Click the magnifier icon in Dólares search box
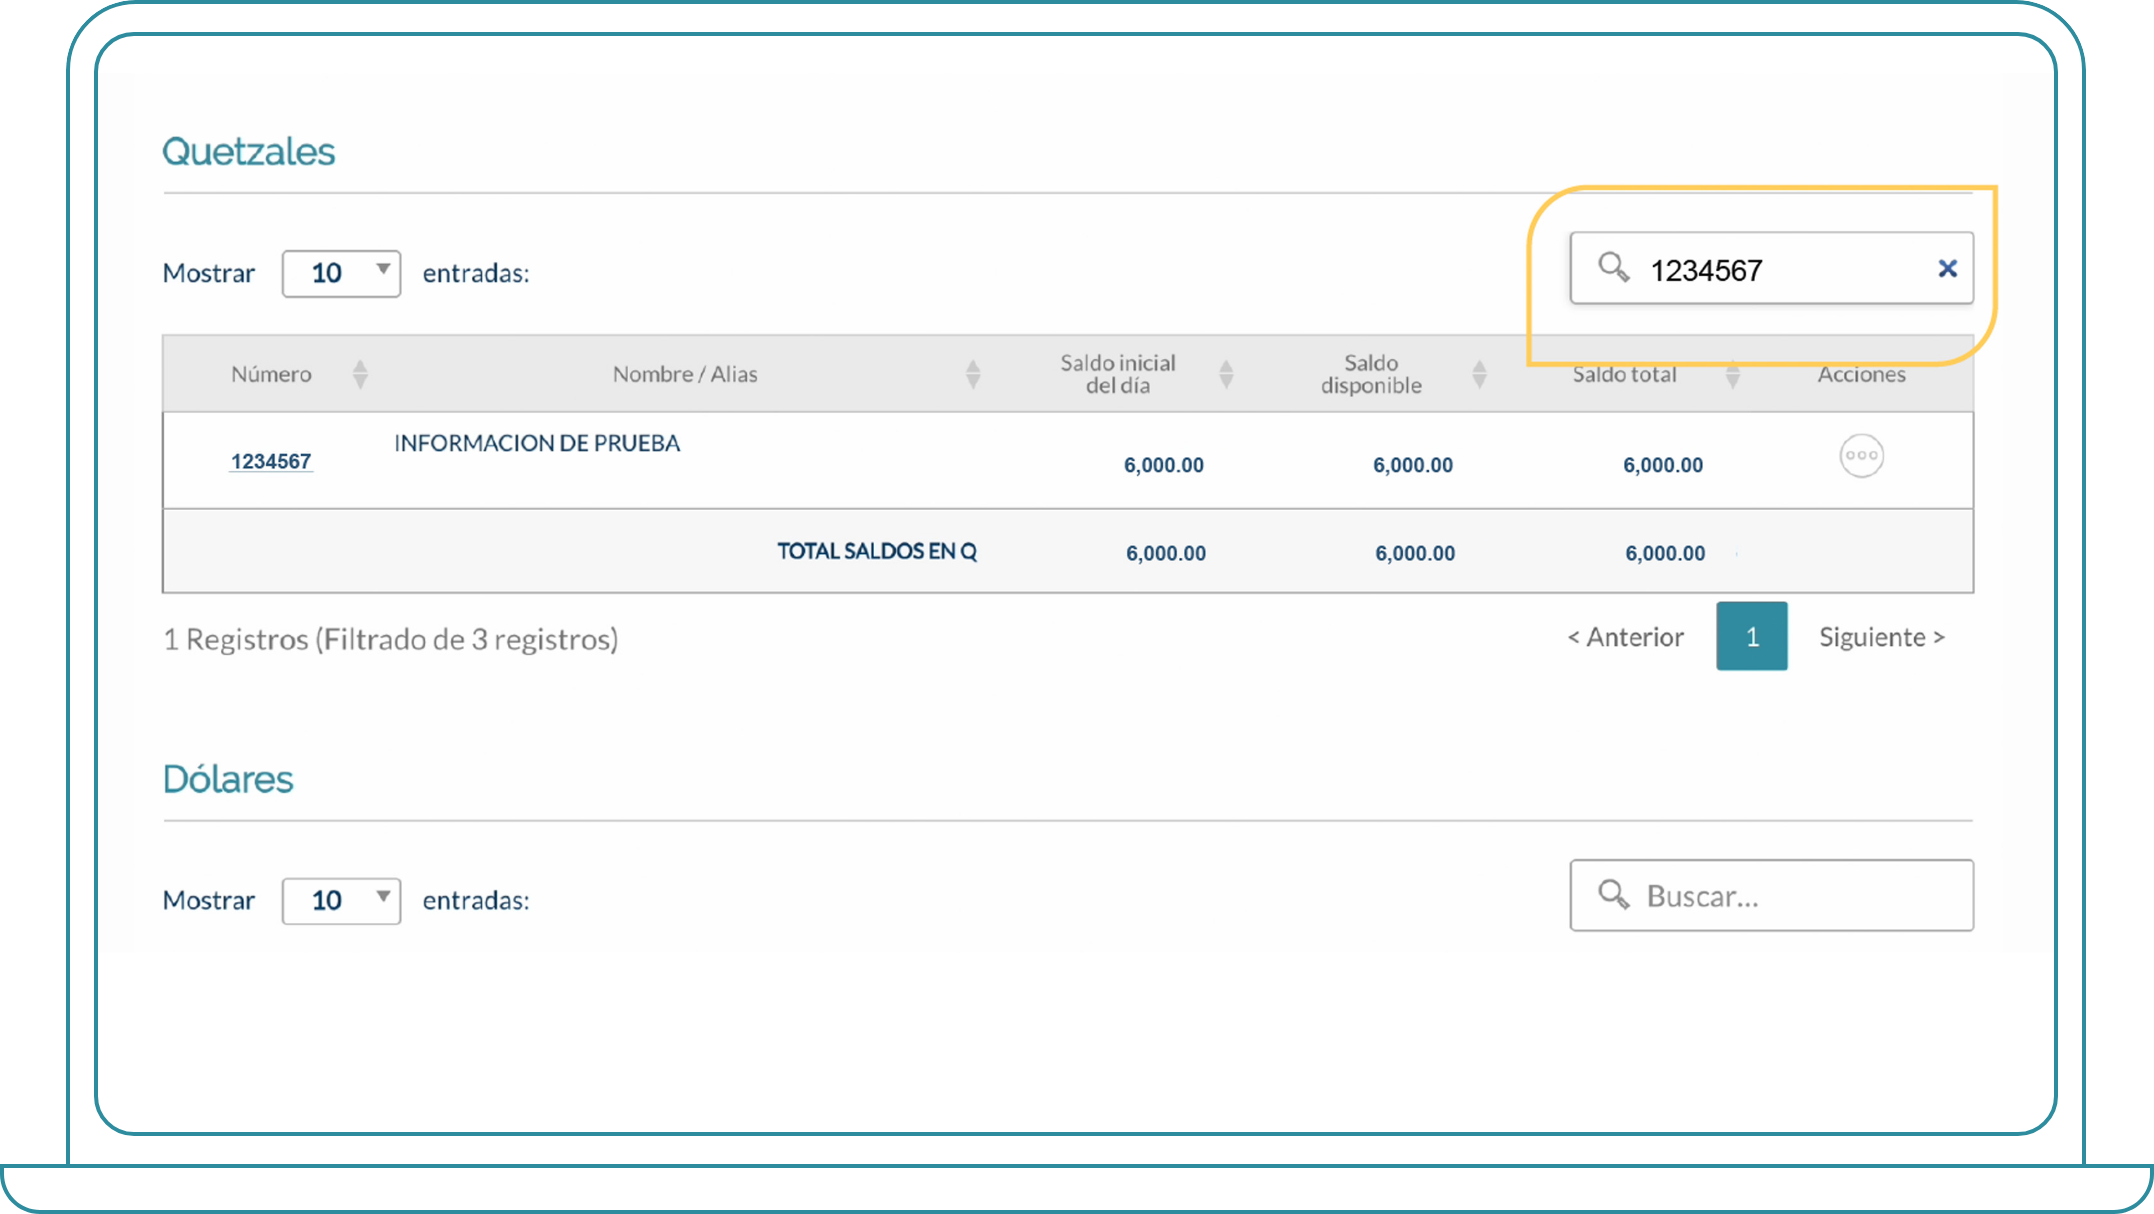 [x=1613, y=894]
